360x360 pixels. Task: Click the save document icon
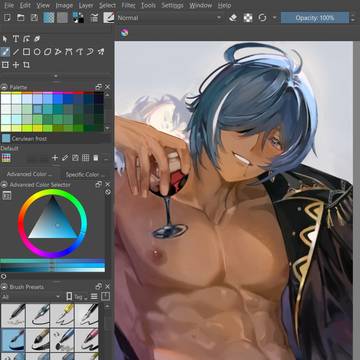tap(34, 18)
